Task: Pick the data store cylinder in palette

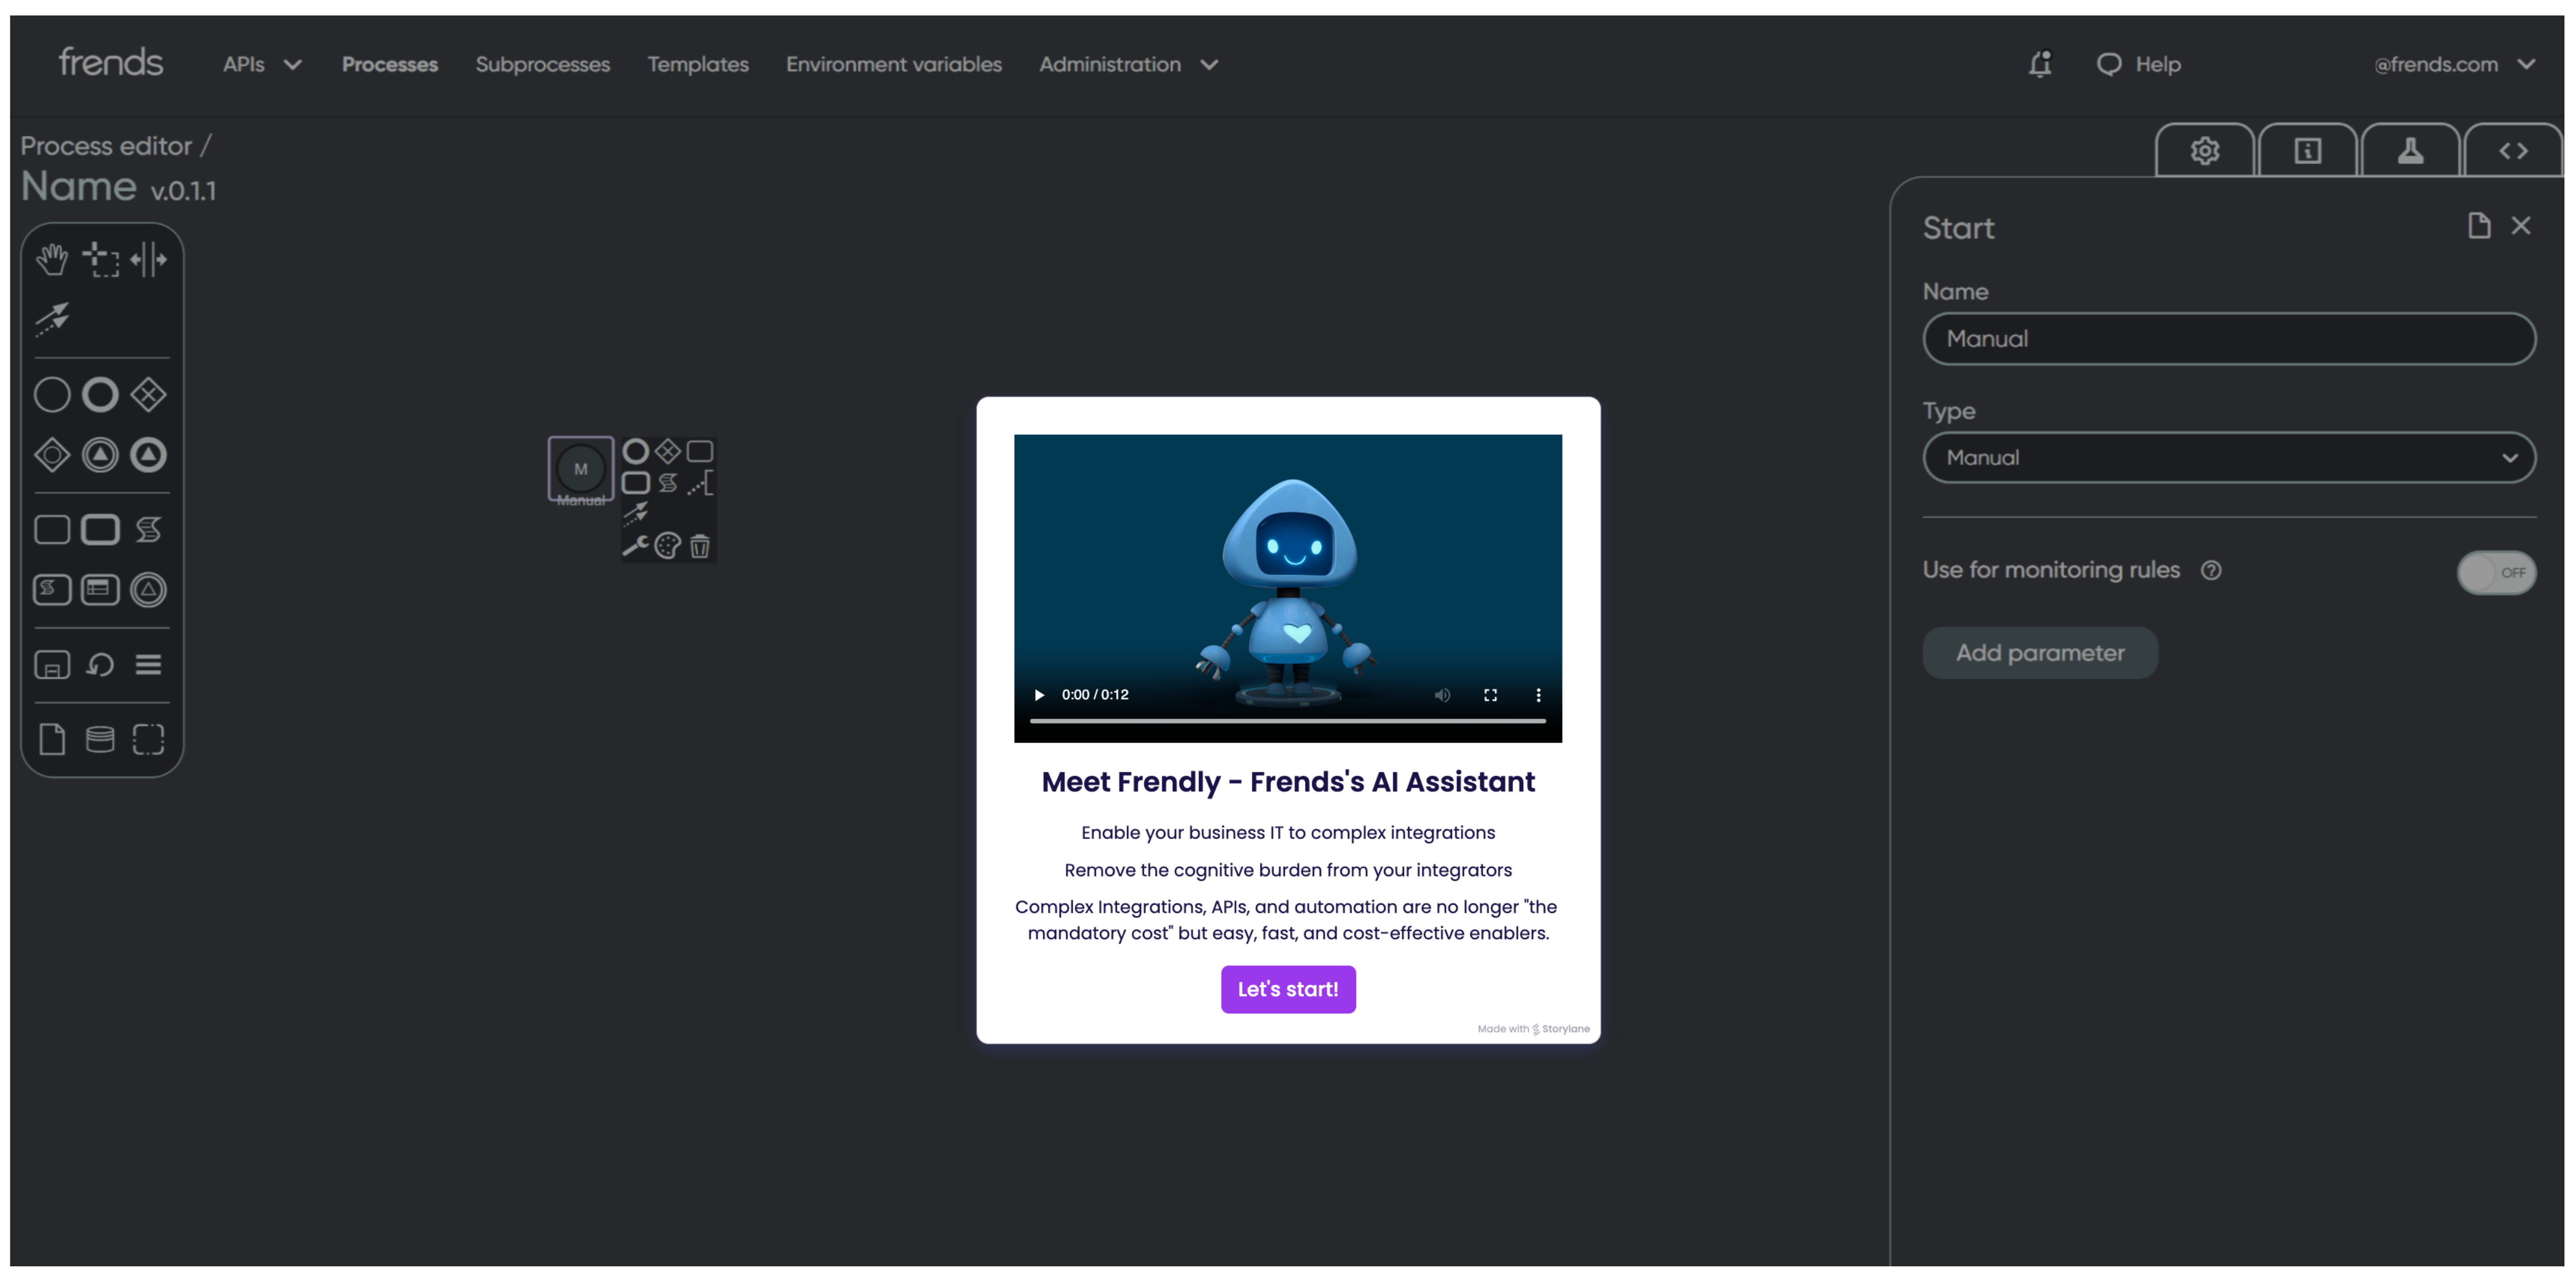Action: (100, 740)
